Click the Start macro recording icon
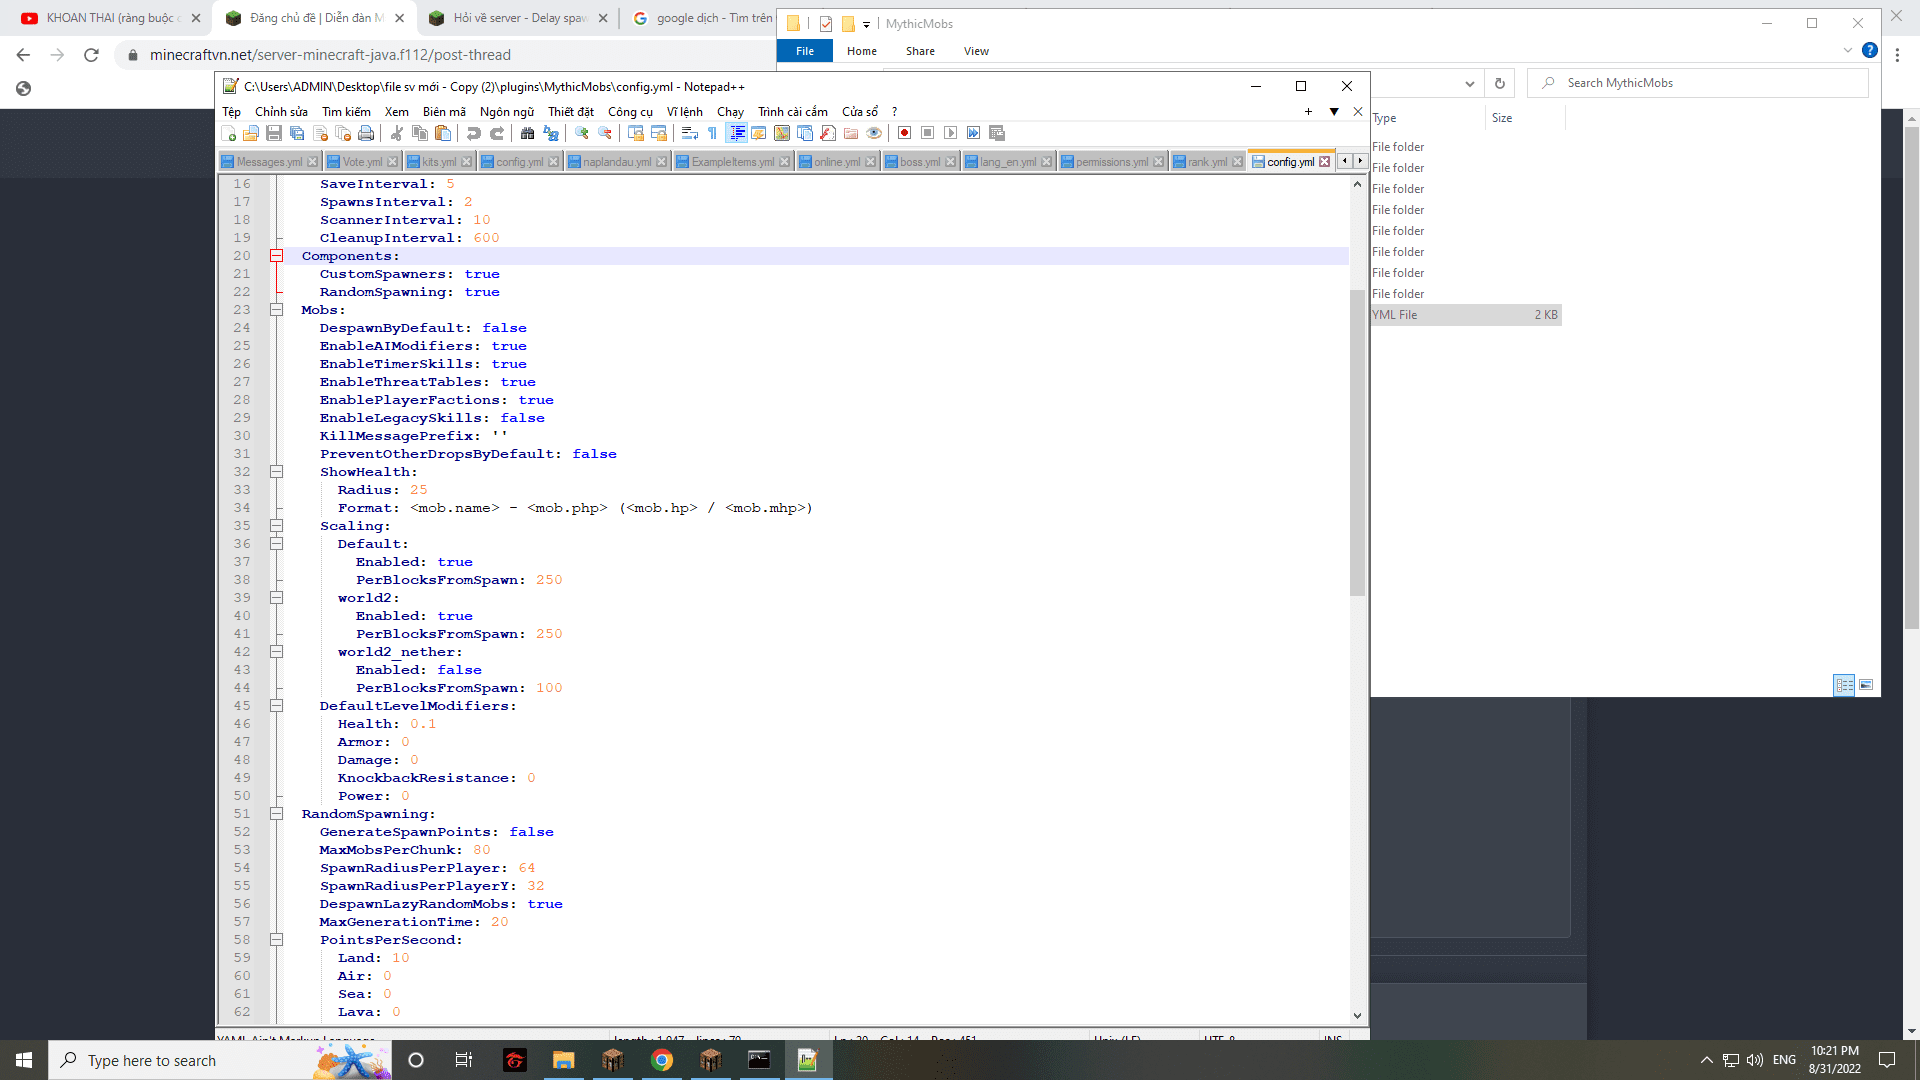Image resolution: width=1920 pixels, height=1080 pixels. click(x=904, y=133)
